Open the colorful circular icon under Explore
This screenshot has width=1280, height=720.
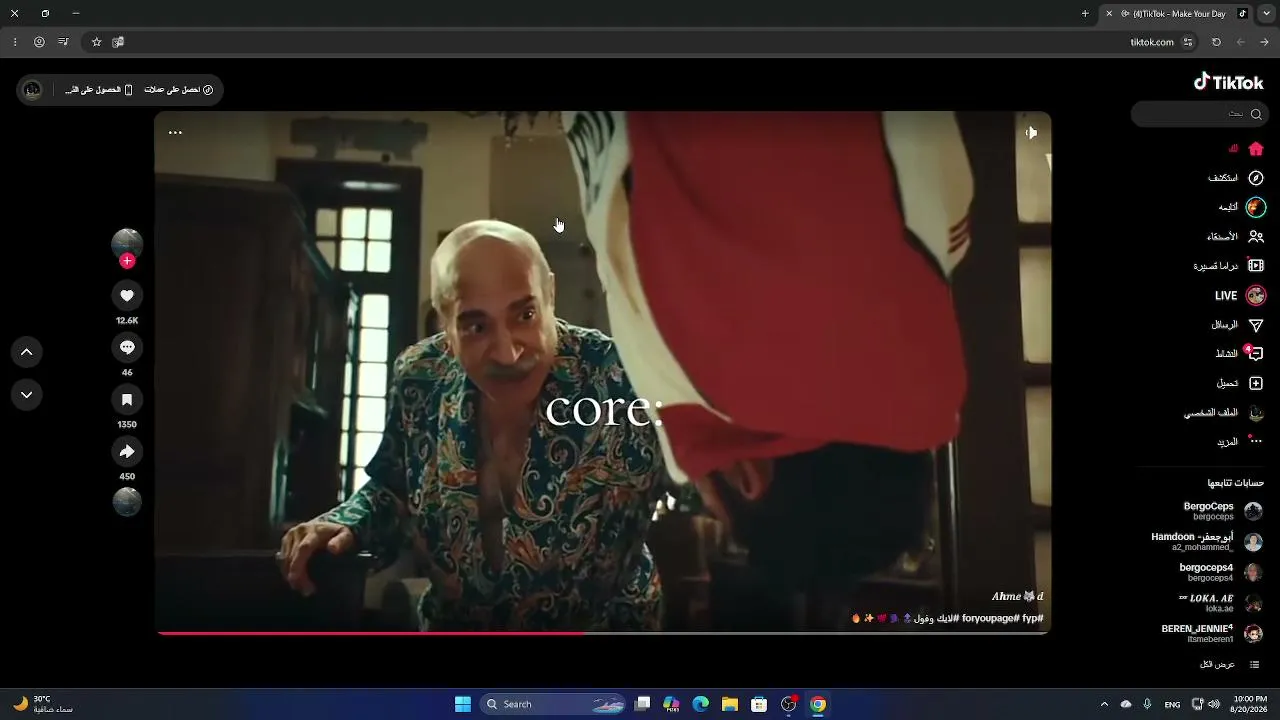click(1256, 207)
